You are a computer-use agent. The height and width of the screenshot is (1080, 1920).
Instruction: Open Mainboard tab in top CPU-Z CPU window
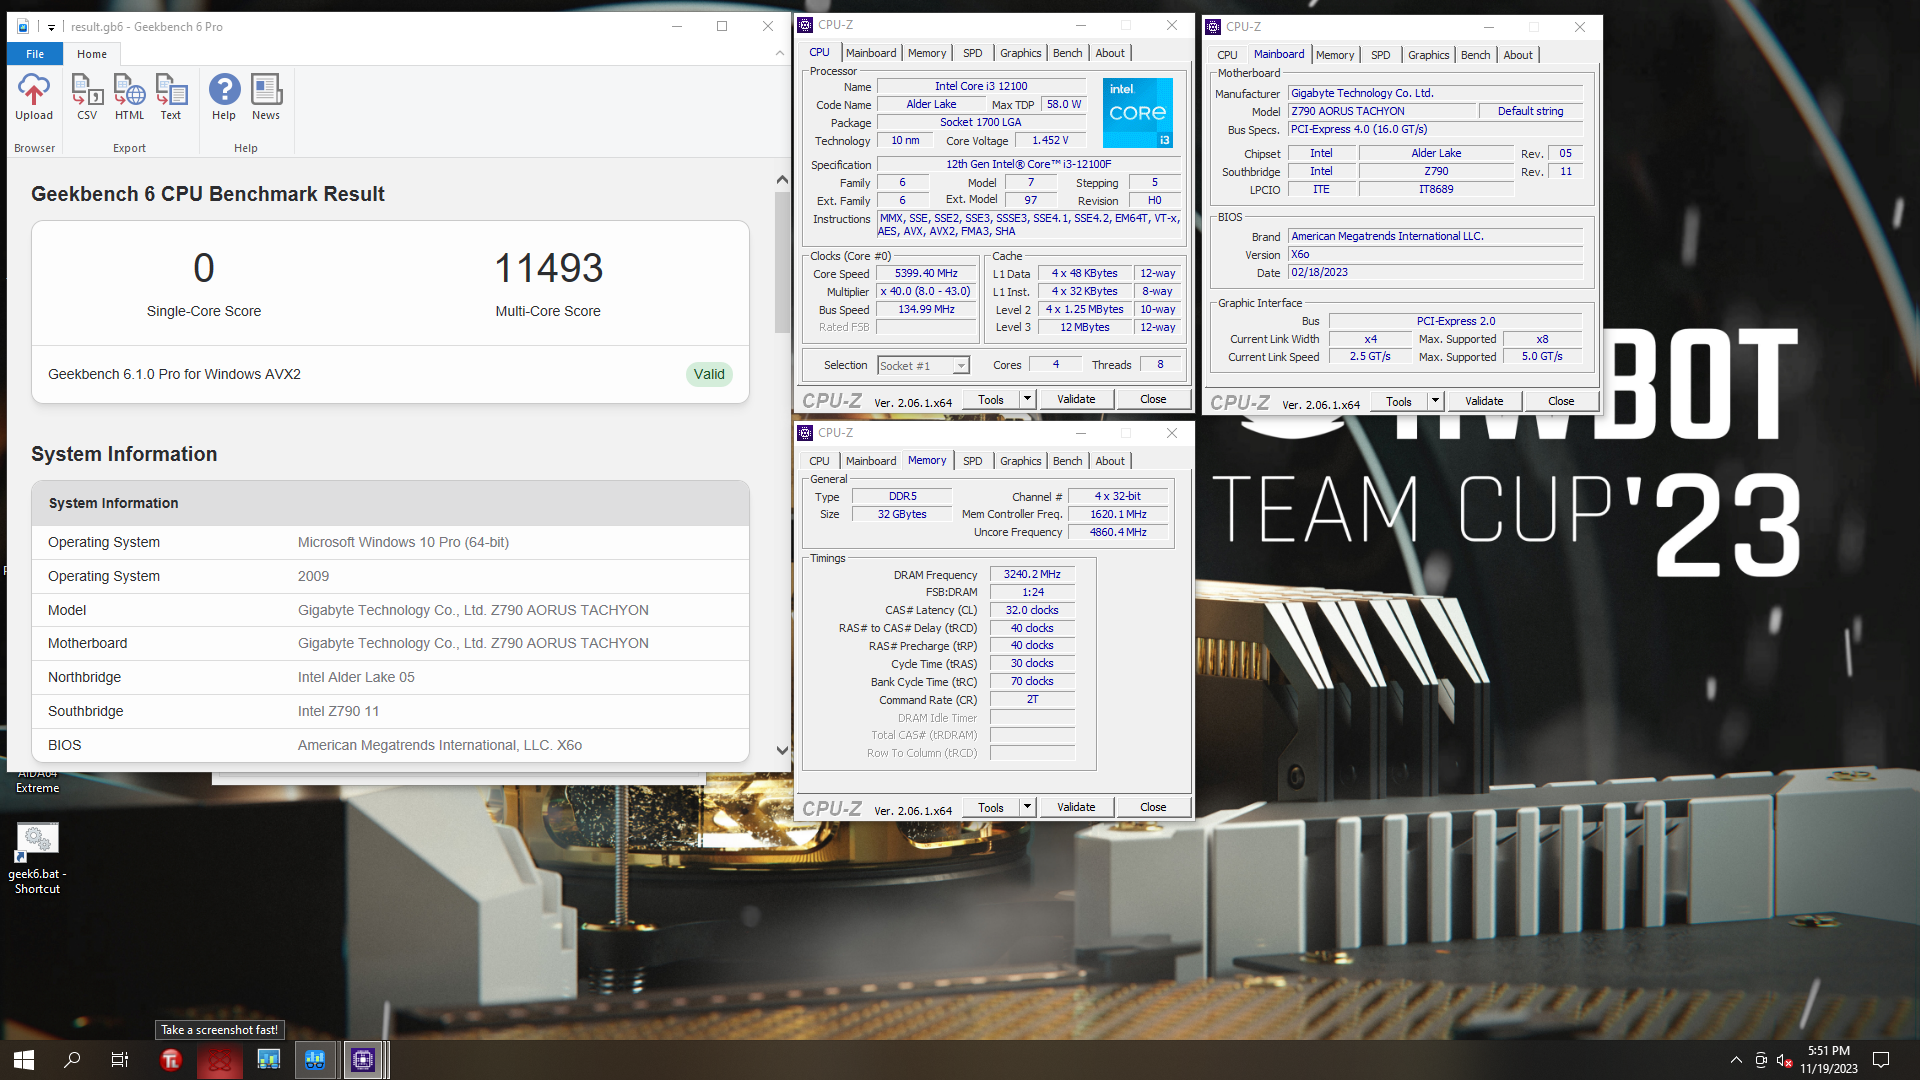coord(871,53)
